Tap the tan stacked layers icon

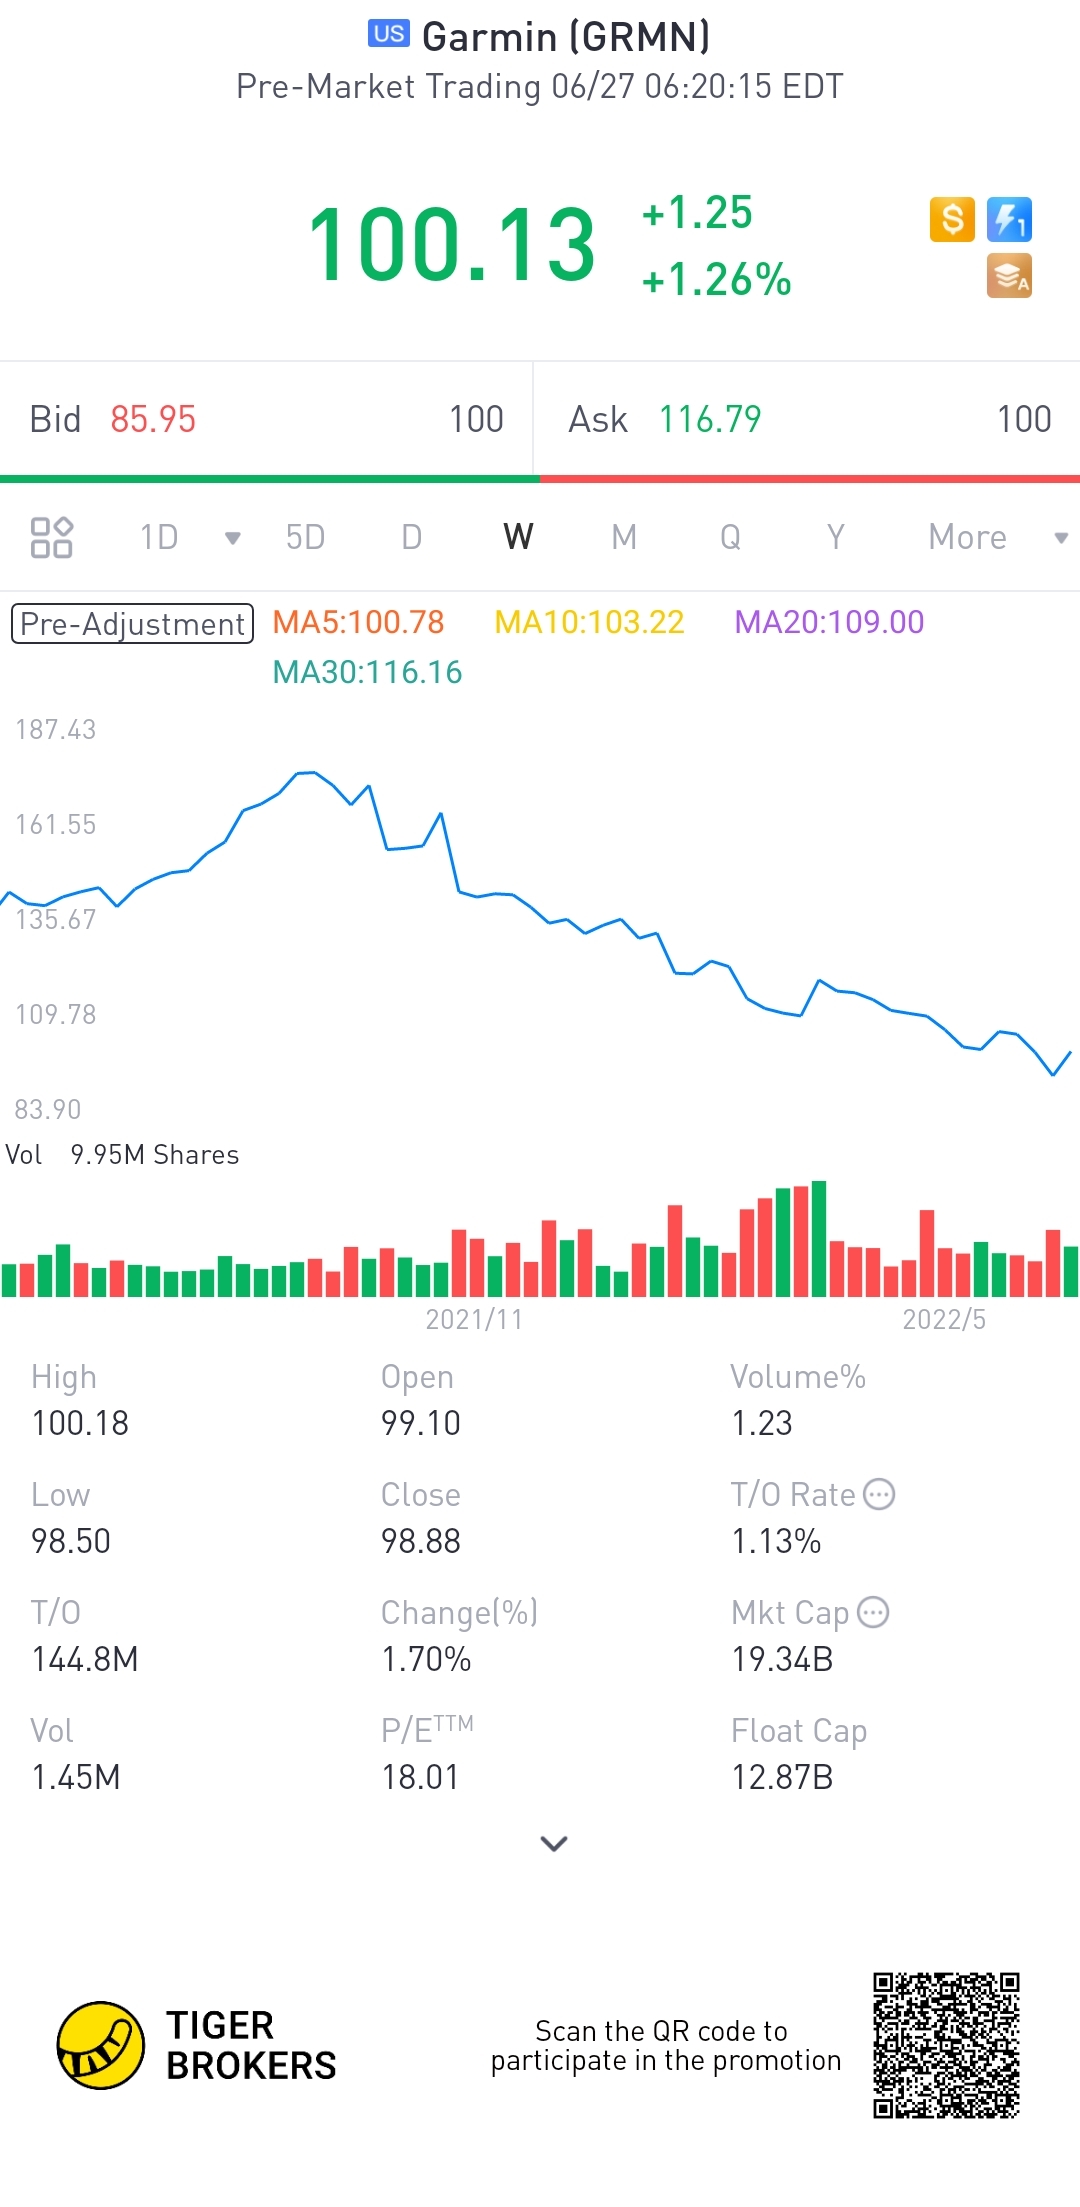[x=1009, y=276]
